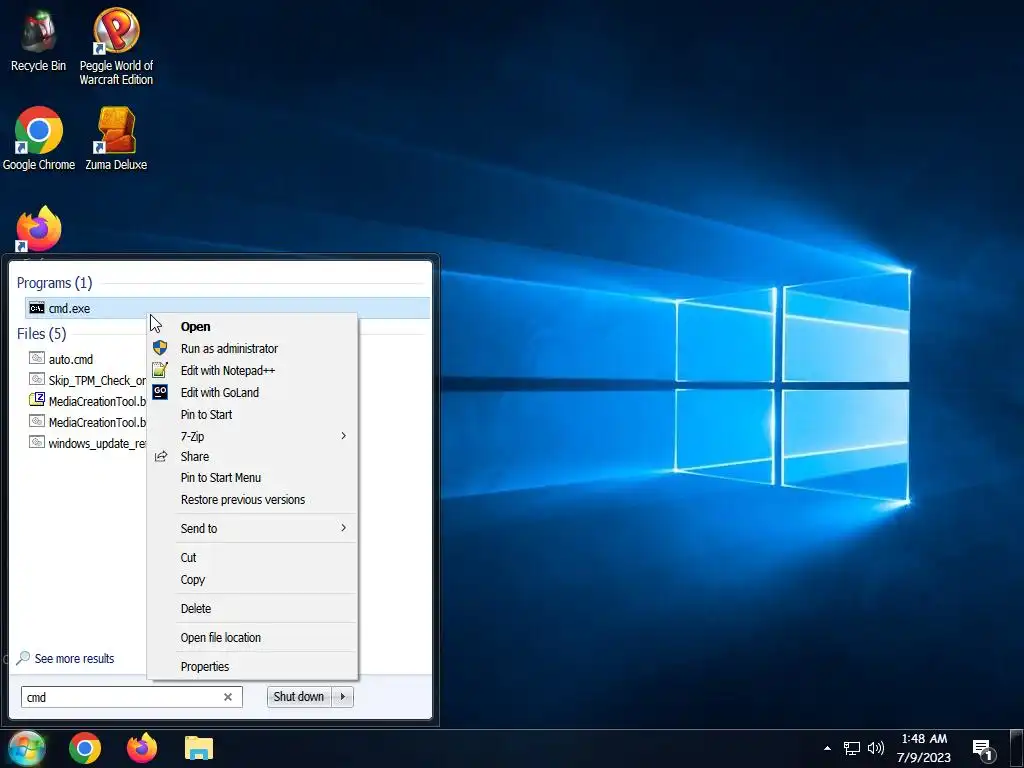Screen dimensions: 1024x768
Task: Click the clock showing 1:48 AM
Action: 924,739
